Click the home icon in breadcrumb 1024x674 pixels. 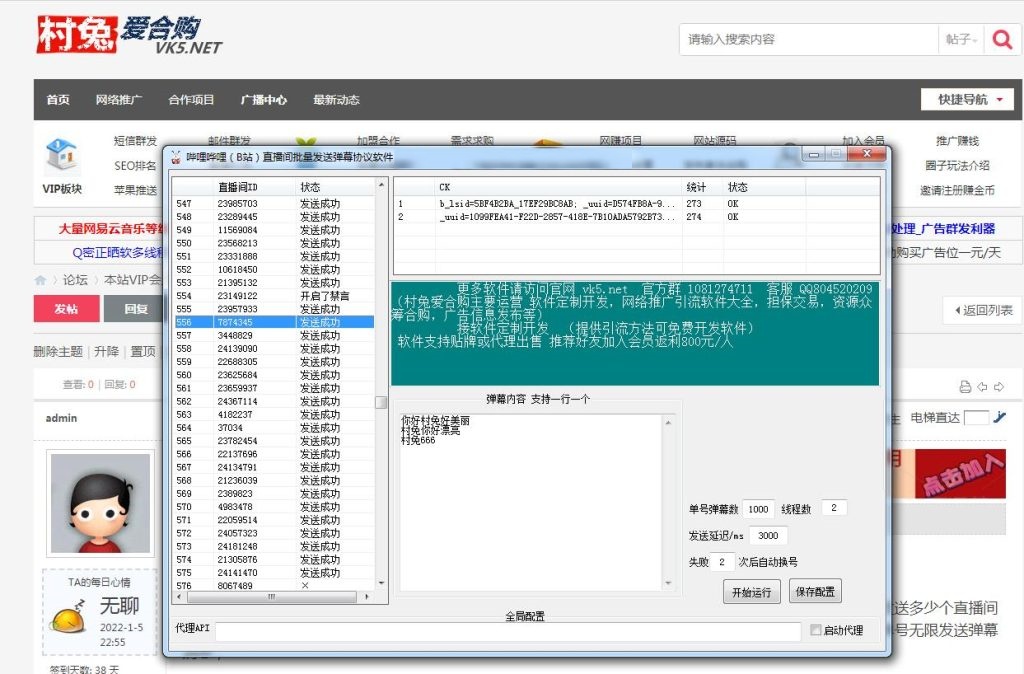pyautogui.click(x=40, y=280)
